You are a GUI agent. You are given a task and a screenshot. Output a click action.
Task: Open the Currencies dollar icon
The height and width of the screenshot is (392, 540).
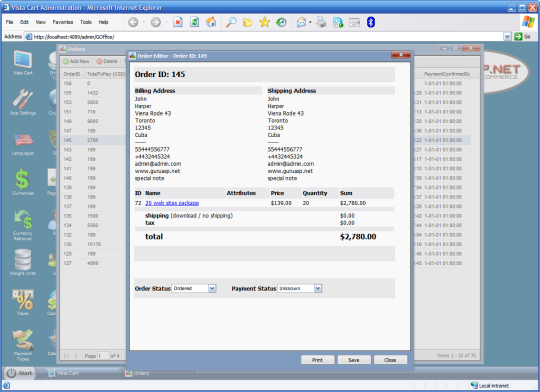[x=23, y=182]
